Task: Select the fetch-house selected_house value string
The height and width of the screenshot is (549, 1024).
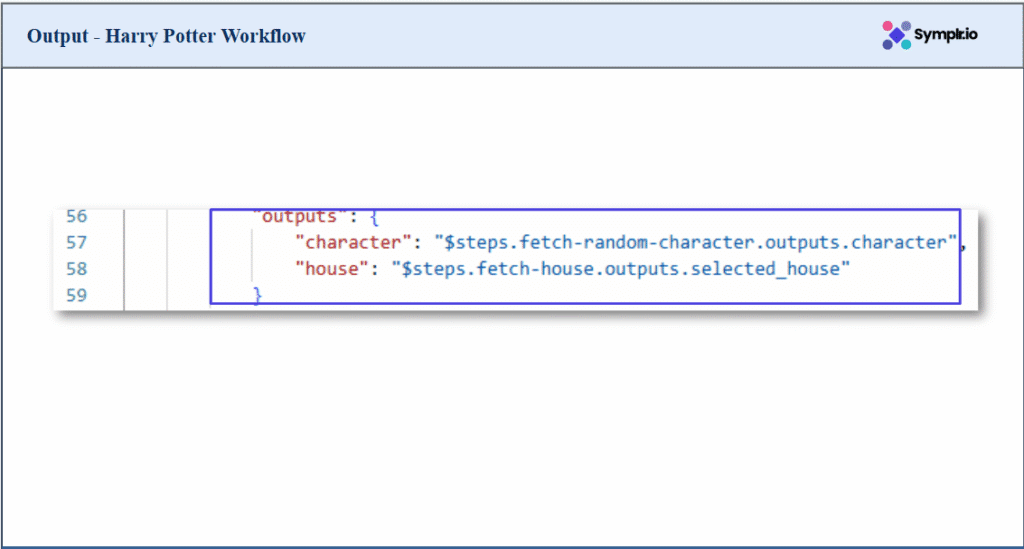Action: coord(620,269)
